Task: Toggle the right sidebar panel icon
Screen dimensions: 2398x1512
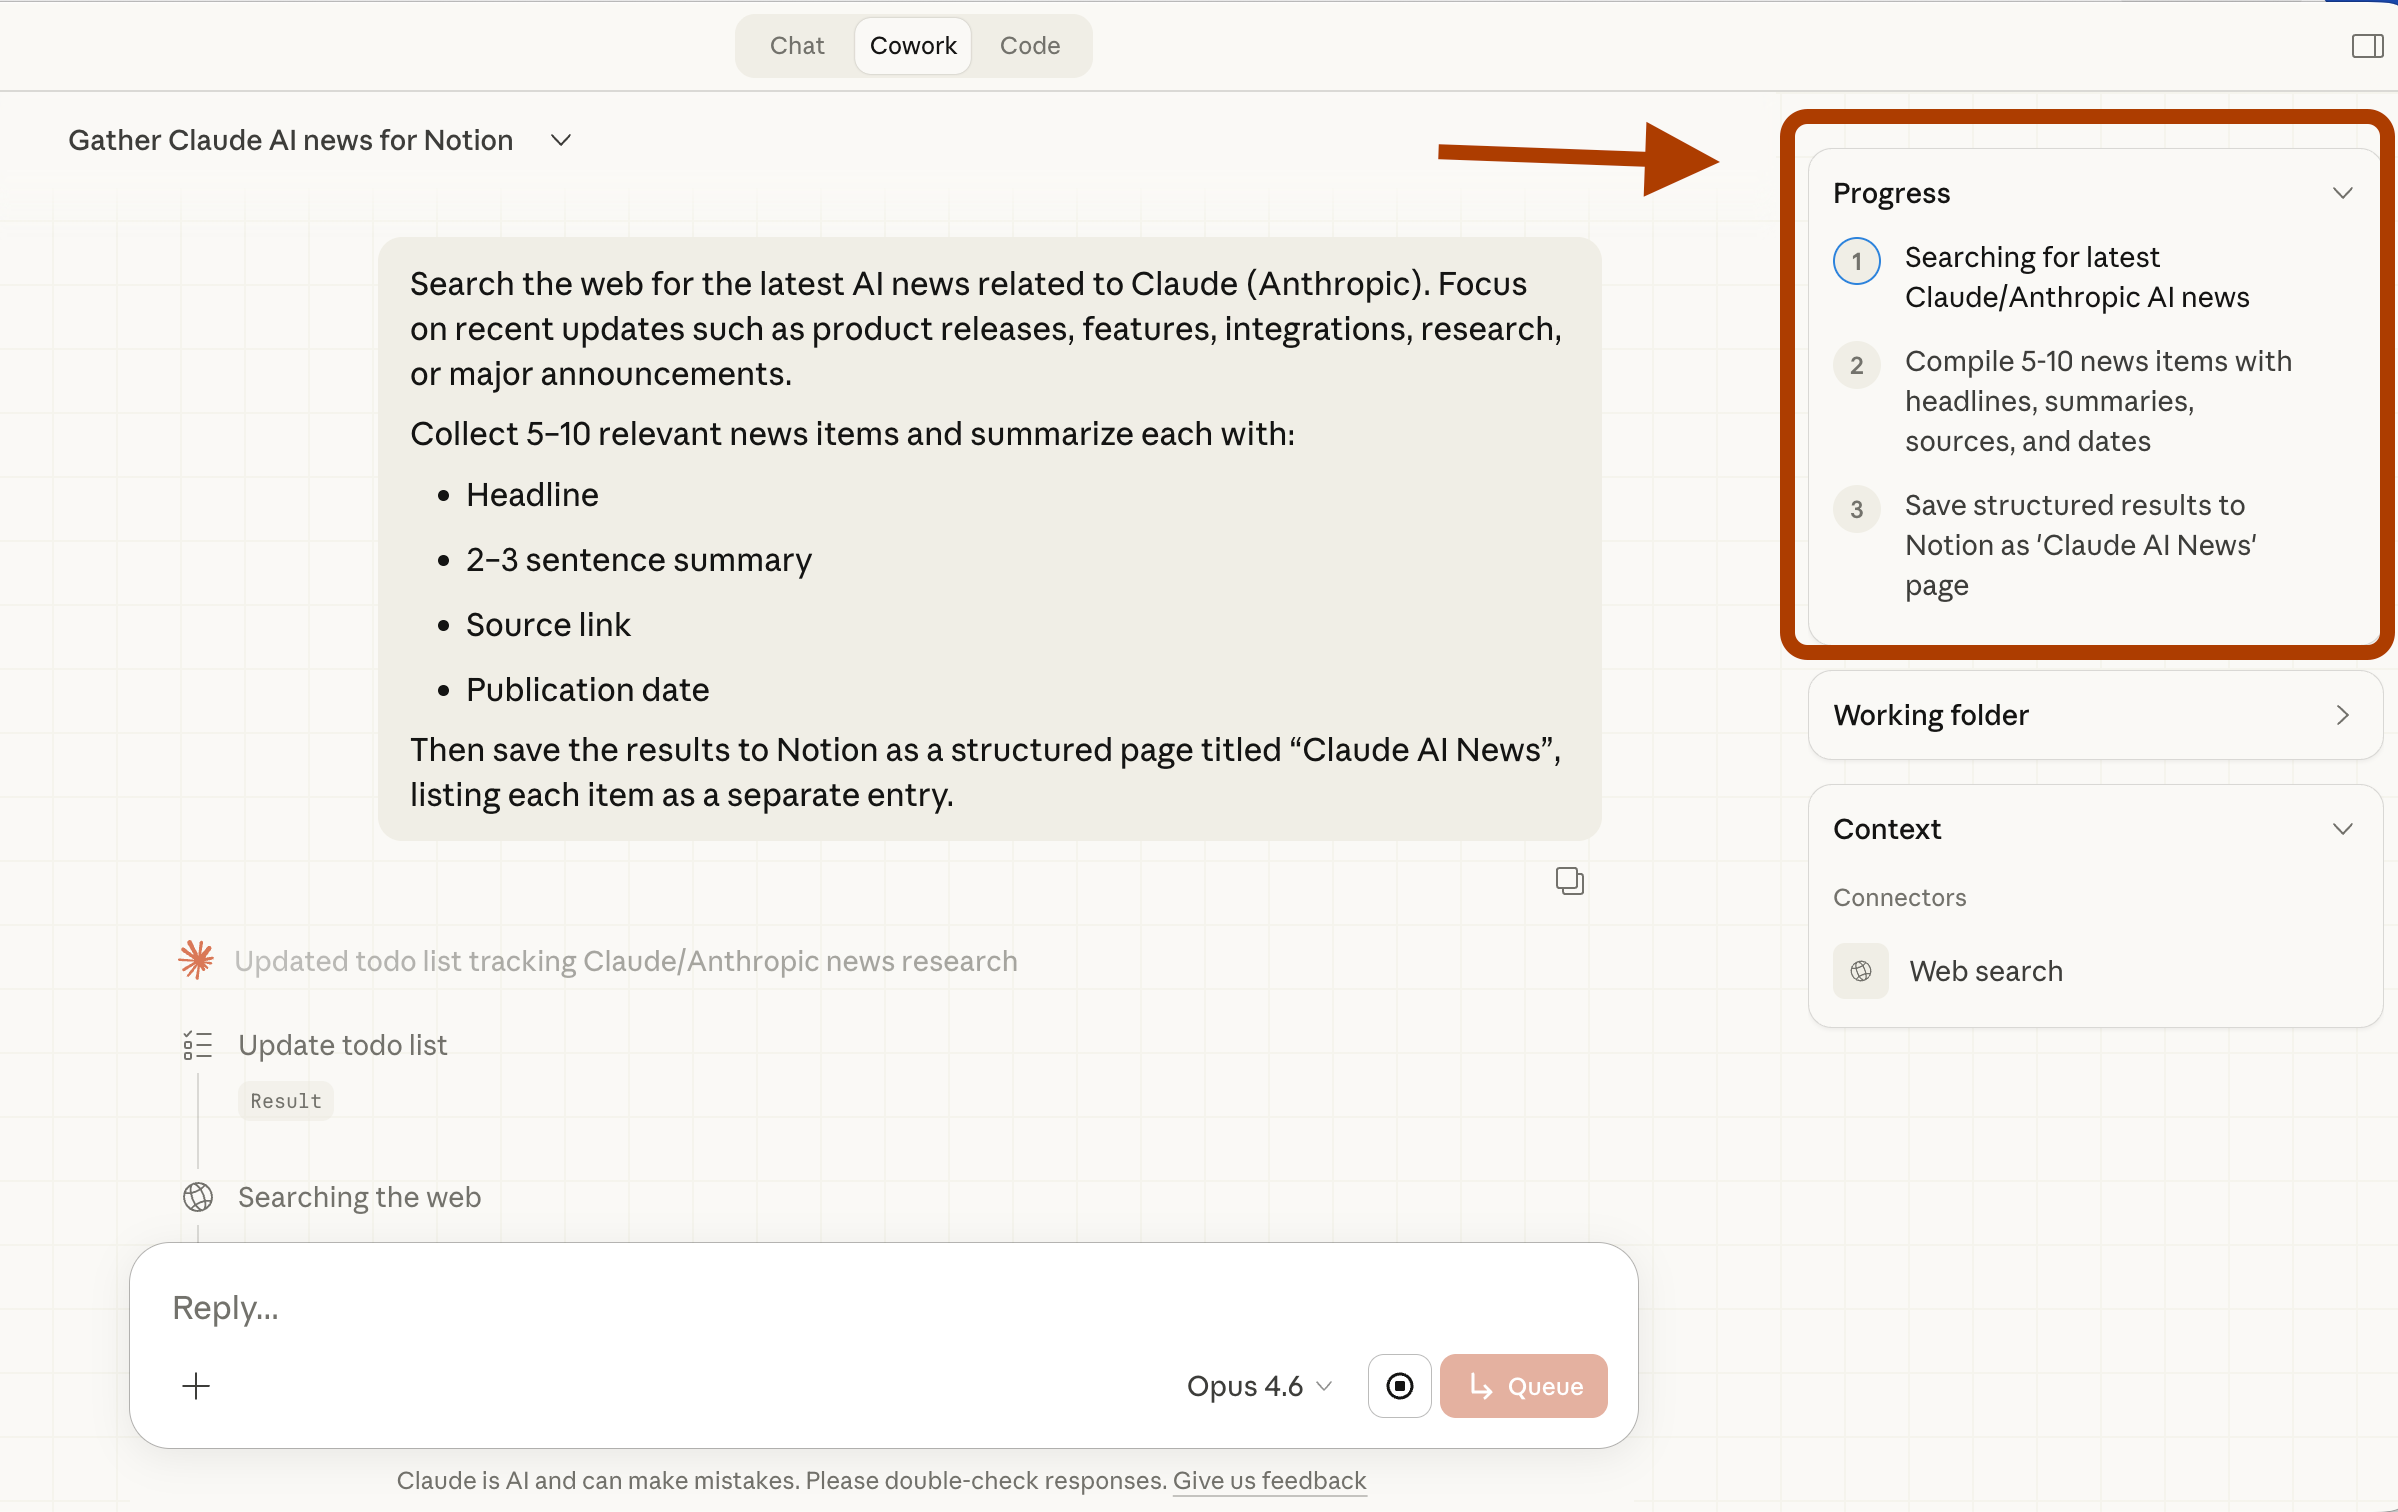Action: (2366, 46)
